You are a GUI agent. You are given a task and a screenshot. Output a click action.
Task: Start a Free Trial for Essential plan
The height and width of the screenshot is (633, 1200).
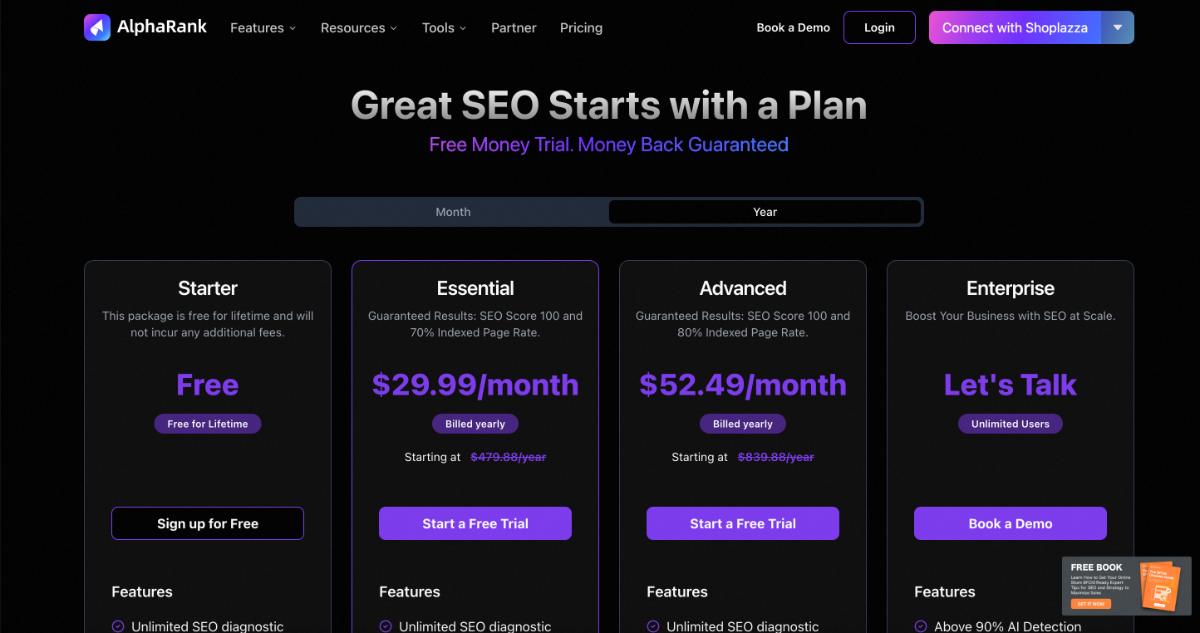click(x=475, y=523)
